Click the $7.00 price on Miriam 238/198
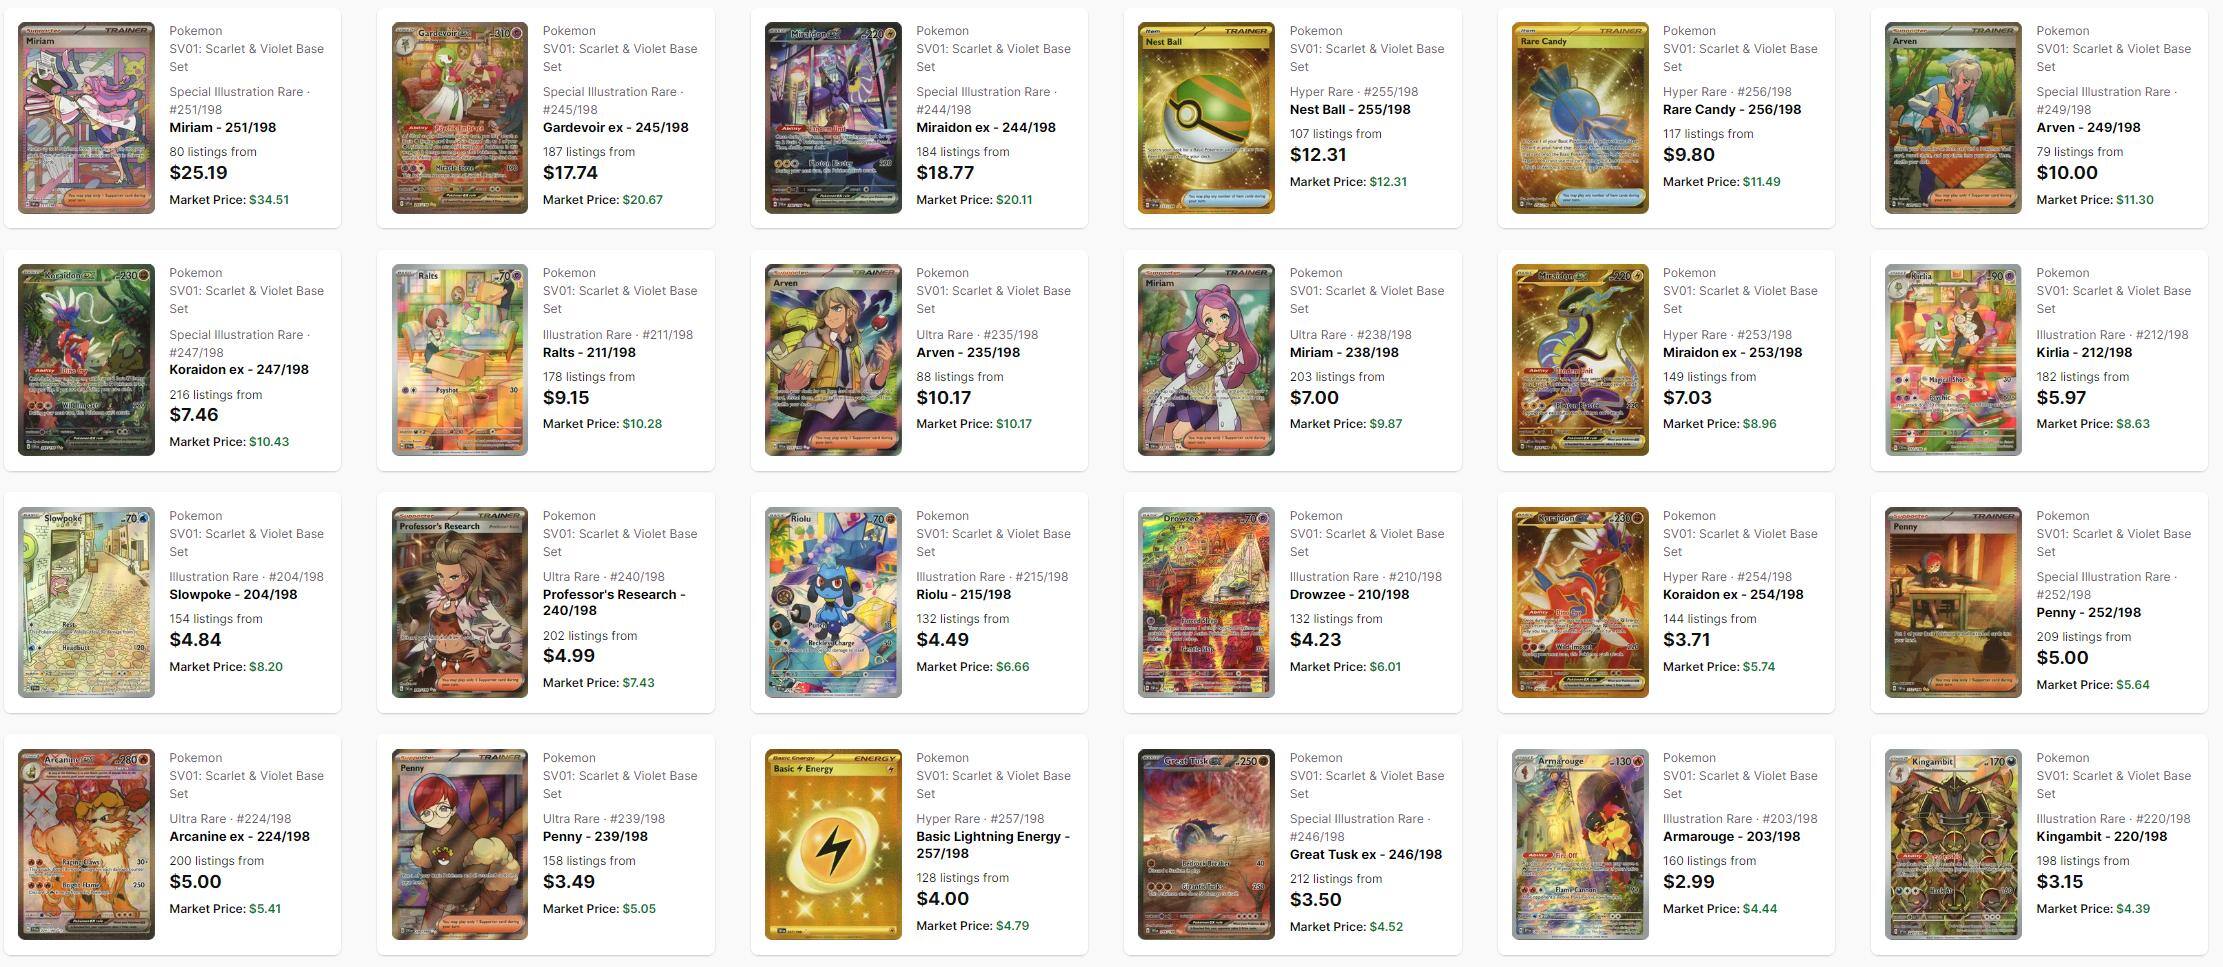The width and height of the screenshot is (2223, 967). (1314, 398)
